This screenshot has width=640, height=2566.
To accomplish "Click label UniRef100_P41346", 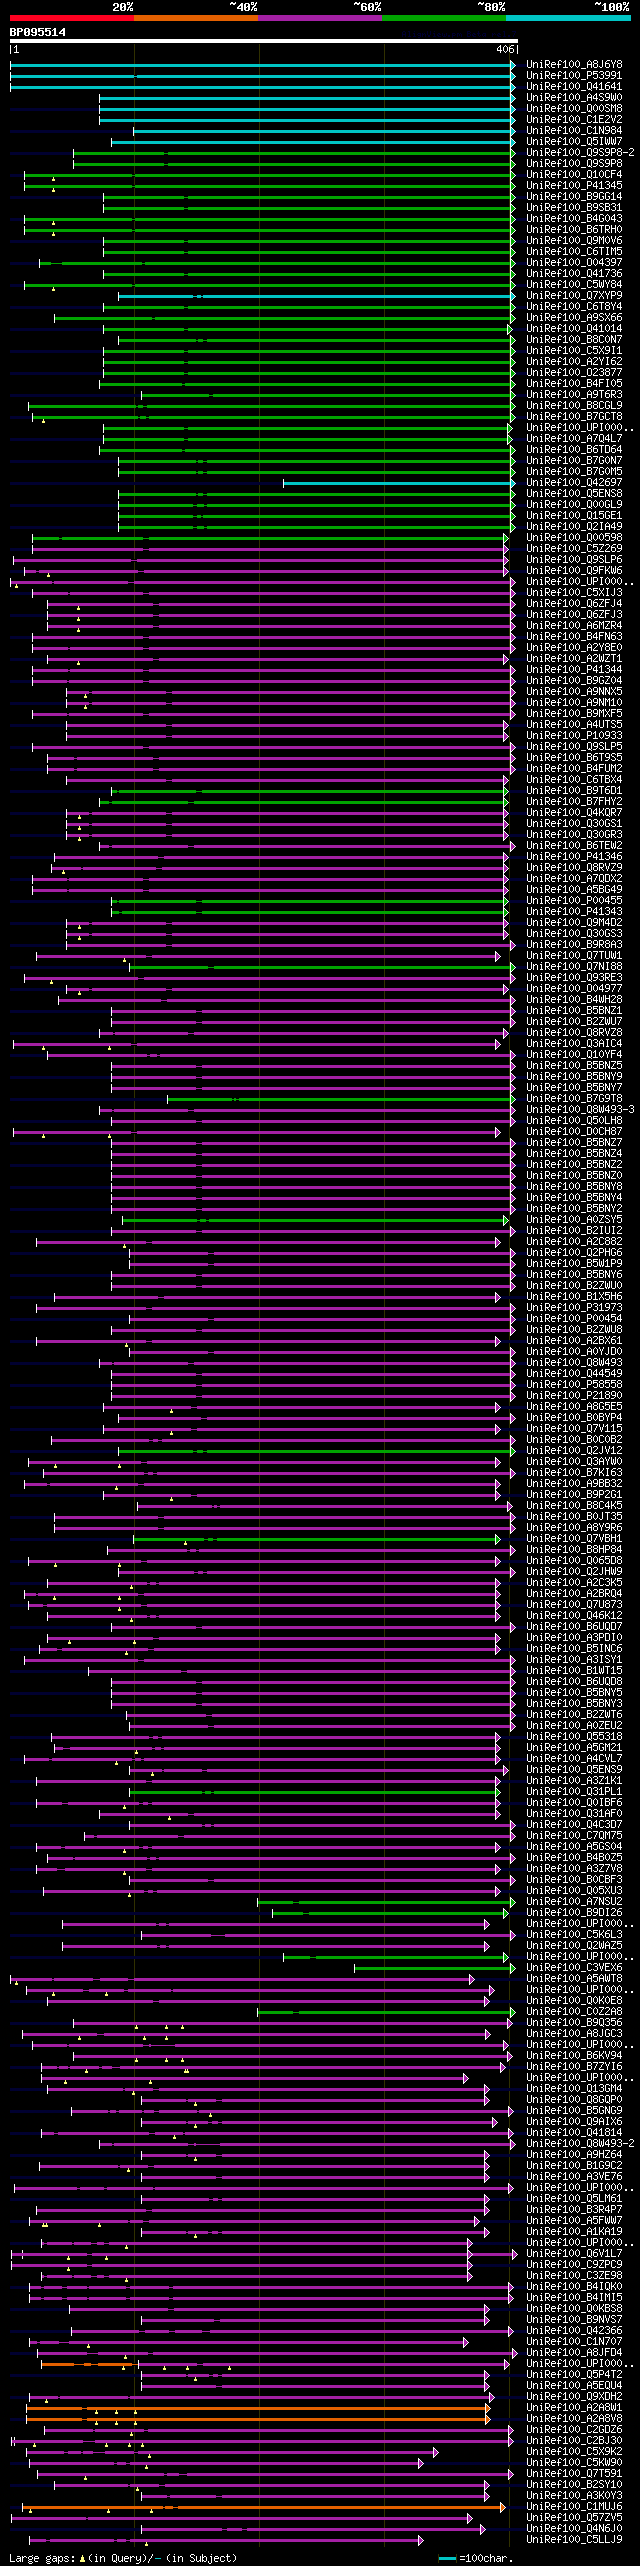I will click(574, 857).
